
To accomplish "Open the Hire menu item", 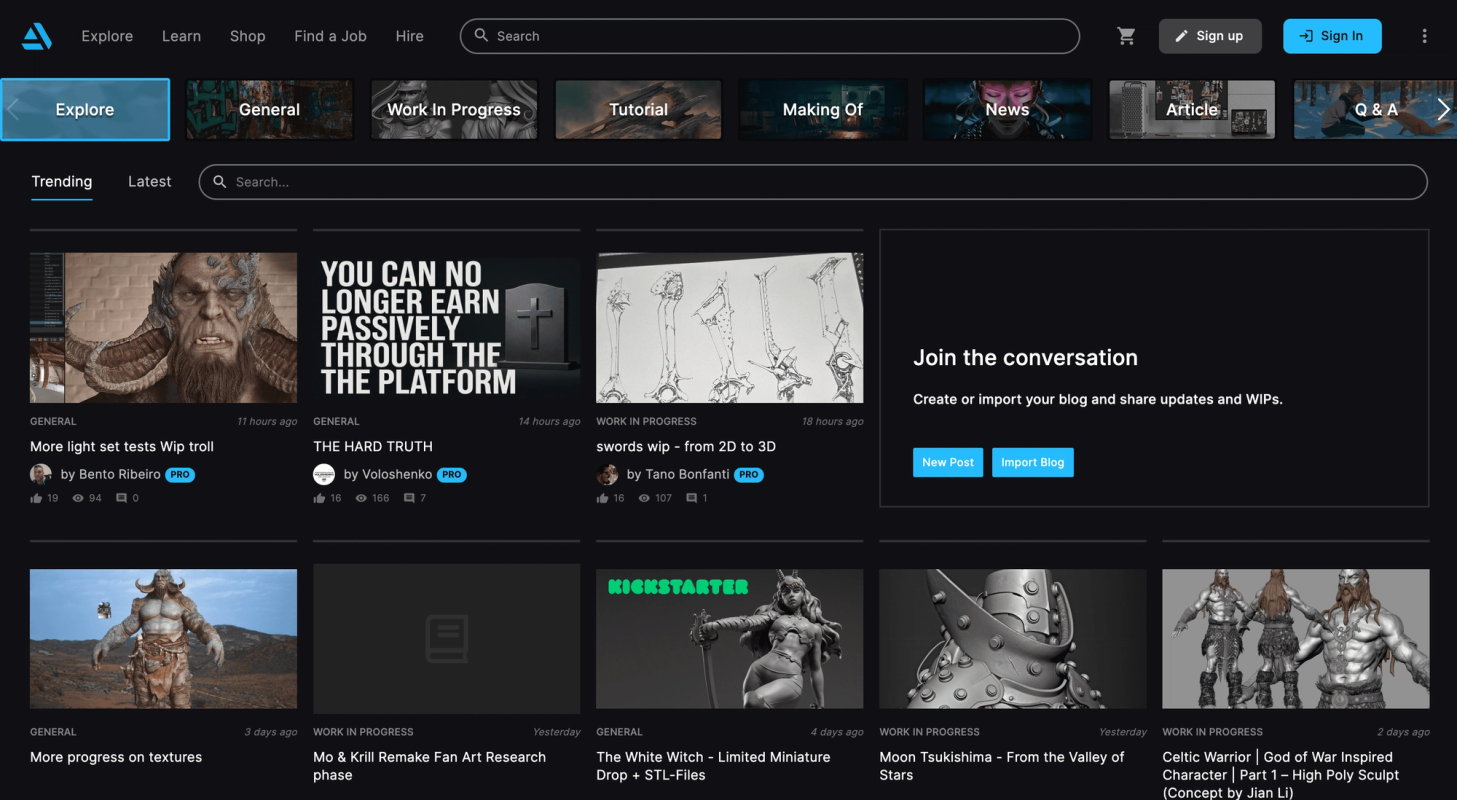I will [409, 36].
